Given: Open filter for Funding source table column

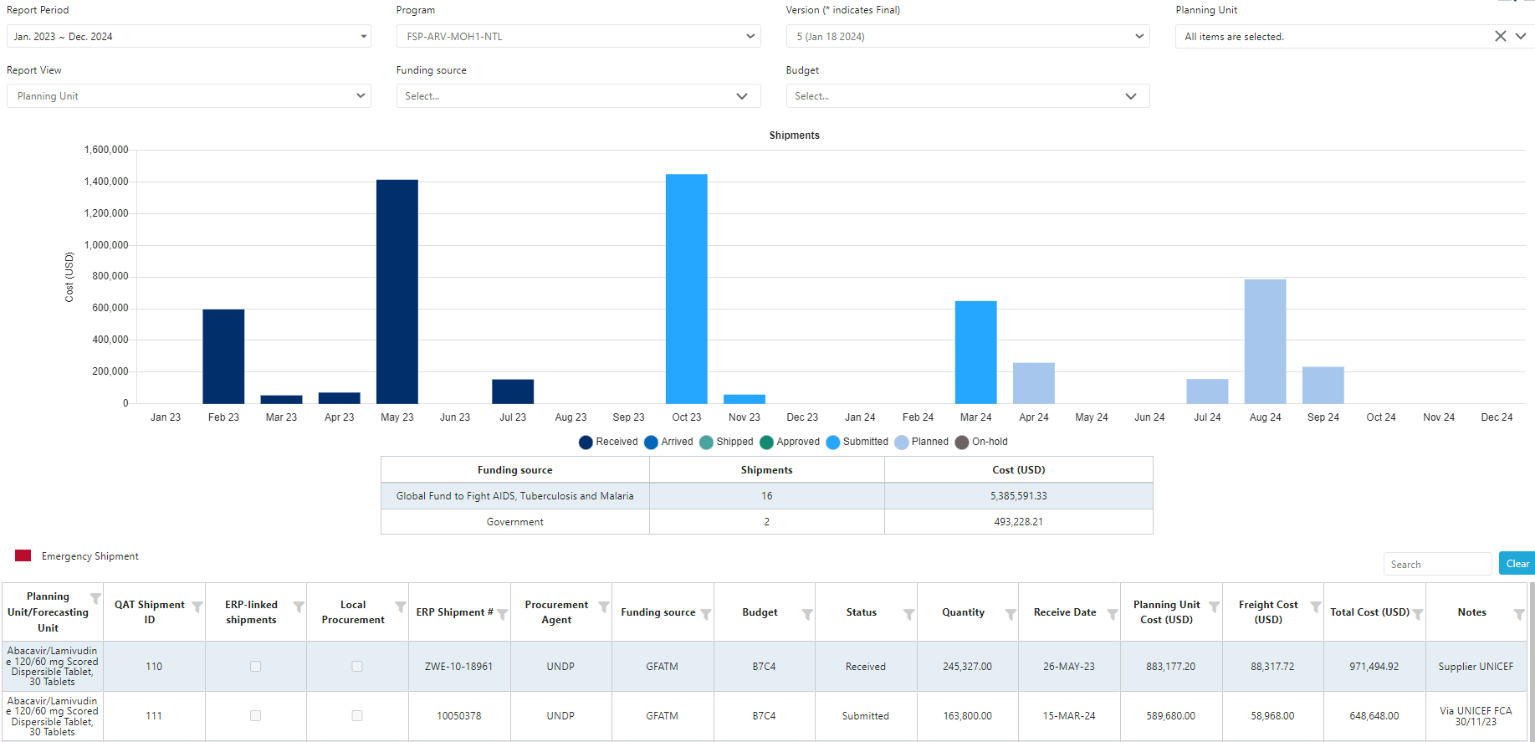Looking at the screenshot, I should (x=706, y=614).
